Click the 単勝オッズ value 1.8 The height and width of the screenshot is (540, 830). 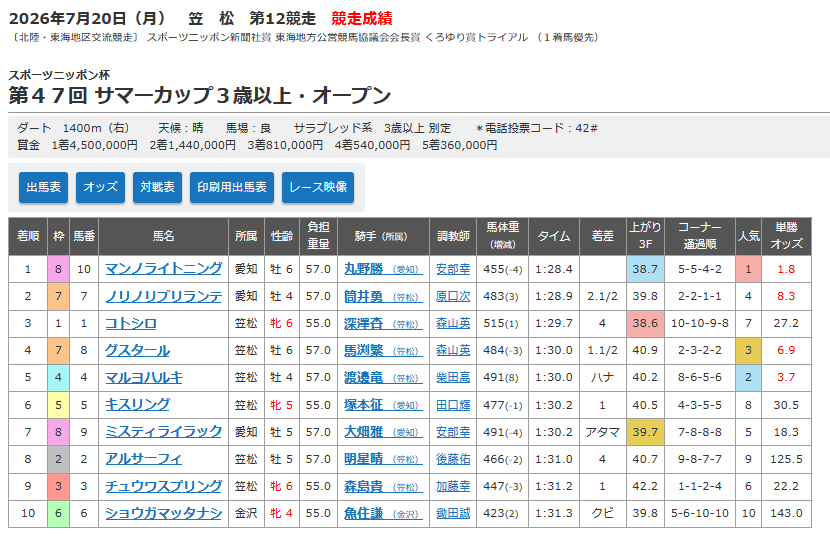pyautogui.click(x=786, y=269)
